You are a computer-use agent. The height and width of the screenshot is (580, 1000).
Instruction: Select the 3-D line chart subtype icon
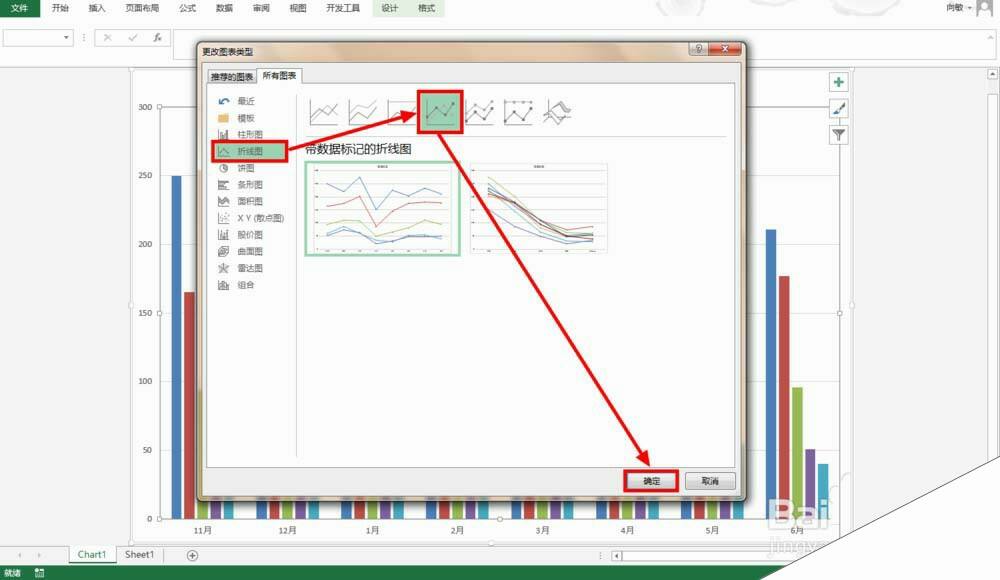click(x=557, y=112)
